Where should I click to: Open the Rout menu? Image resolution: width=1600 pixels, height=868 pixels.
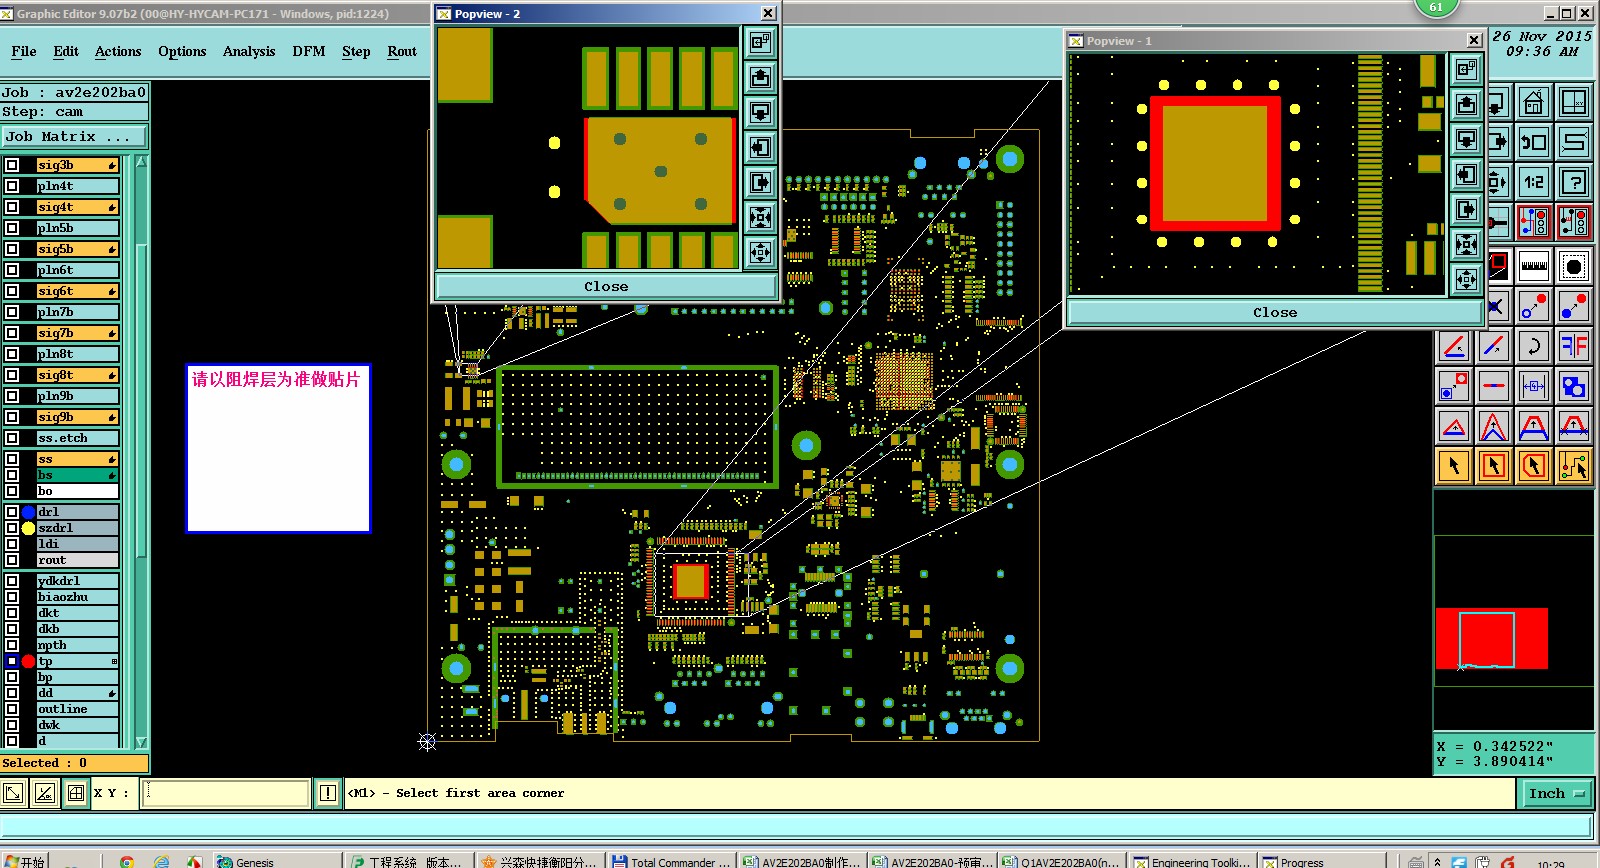[402, 51]
